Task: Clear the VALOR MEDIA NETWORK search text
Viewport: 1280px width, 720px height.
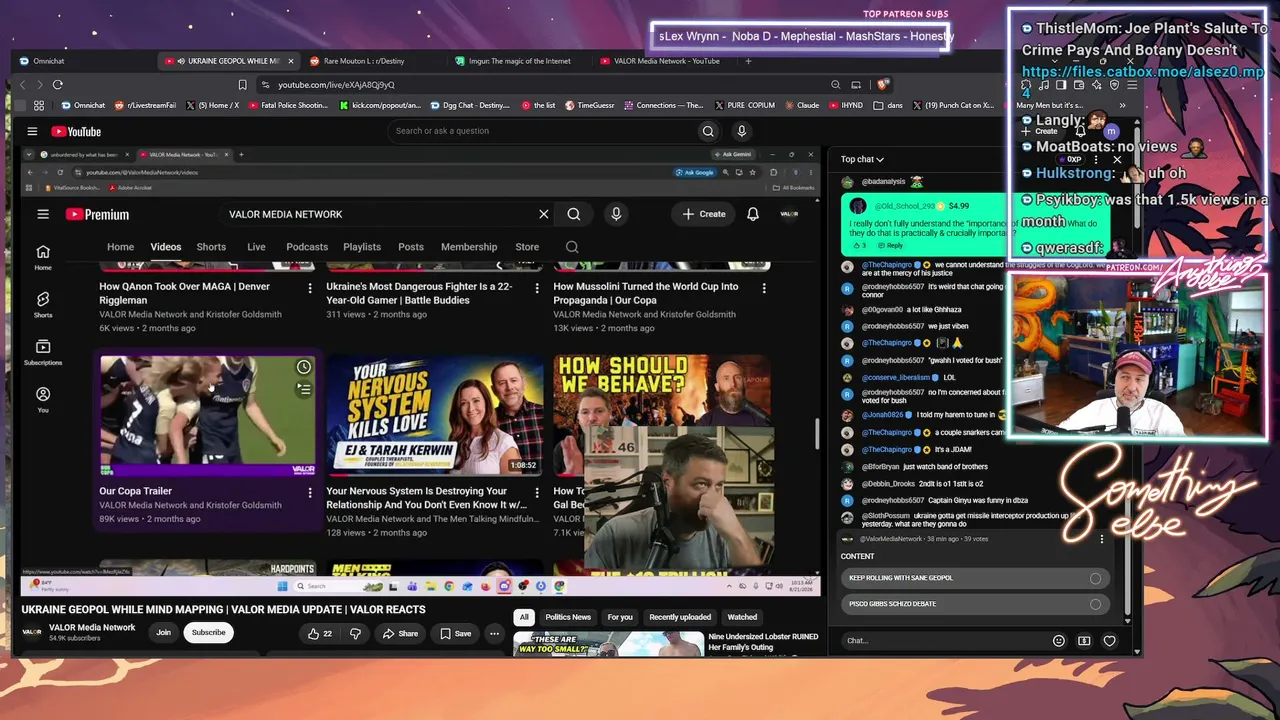Action: [x=544, y=214]
